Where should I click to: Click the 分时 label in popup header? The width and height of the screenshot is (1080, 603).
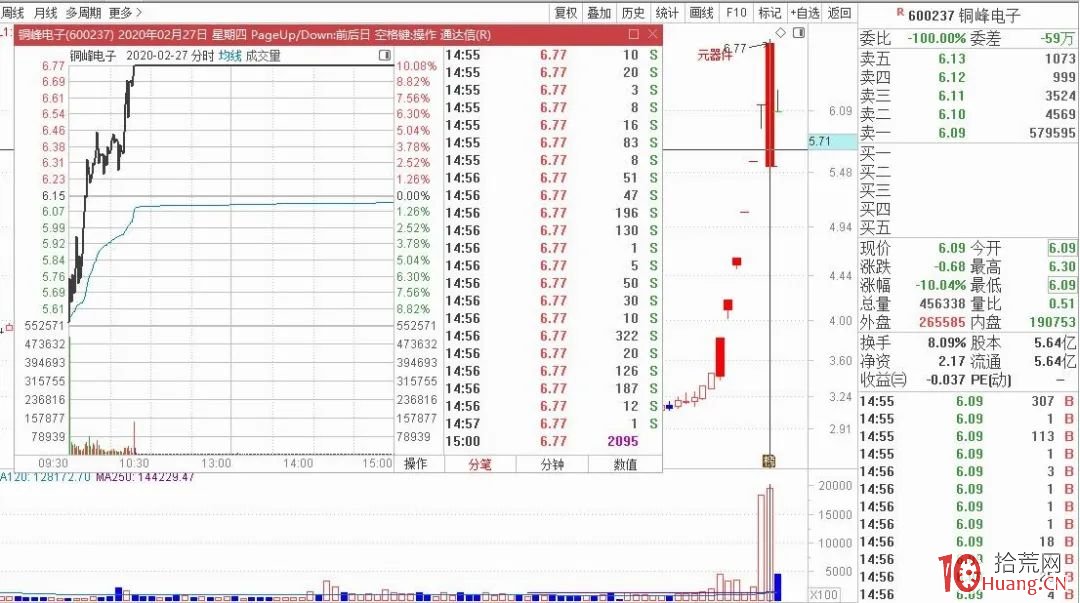(202, 56)
